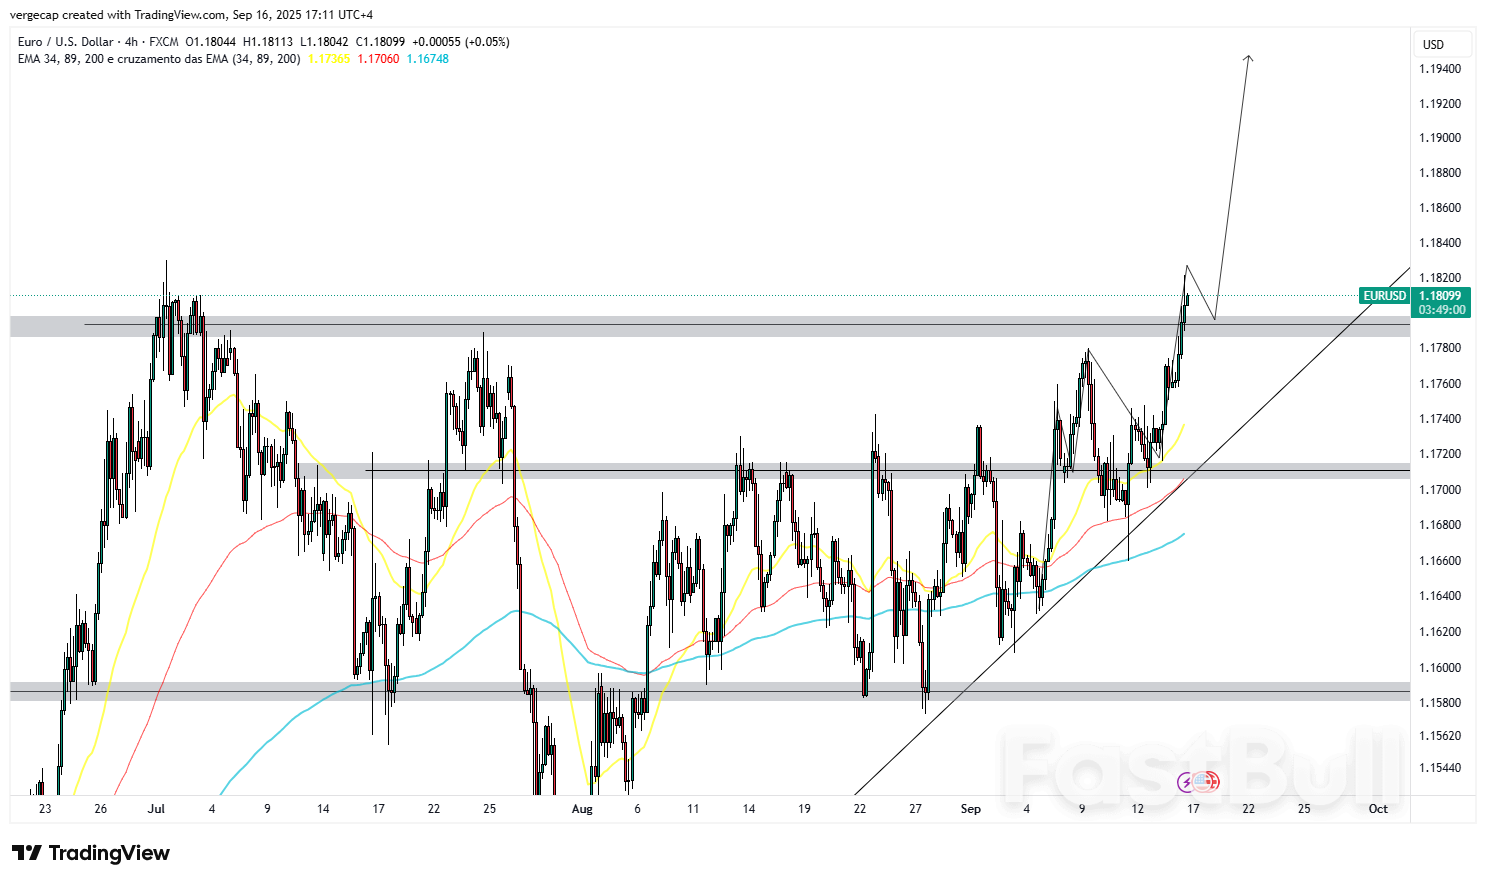The image size is (1486, 883).
Task: Click the 27 date label on time axis
Action: click(916, 809)
